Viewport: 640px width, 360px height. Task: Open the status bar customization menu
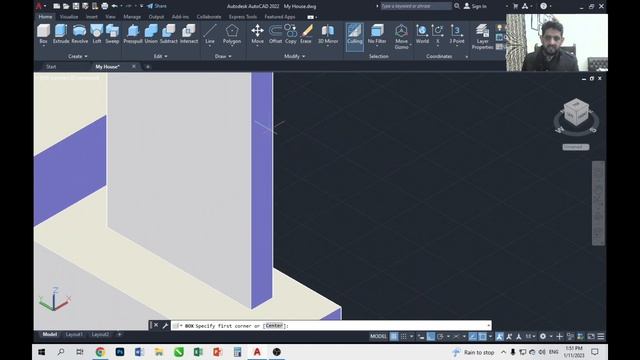[x=601, y=336]
